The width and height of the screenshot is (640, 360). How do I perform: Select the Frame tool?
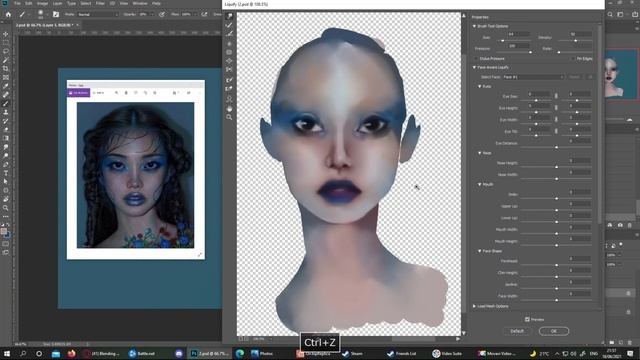(x=6, y=78)
